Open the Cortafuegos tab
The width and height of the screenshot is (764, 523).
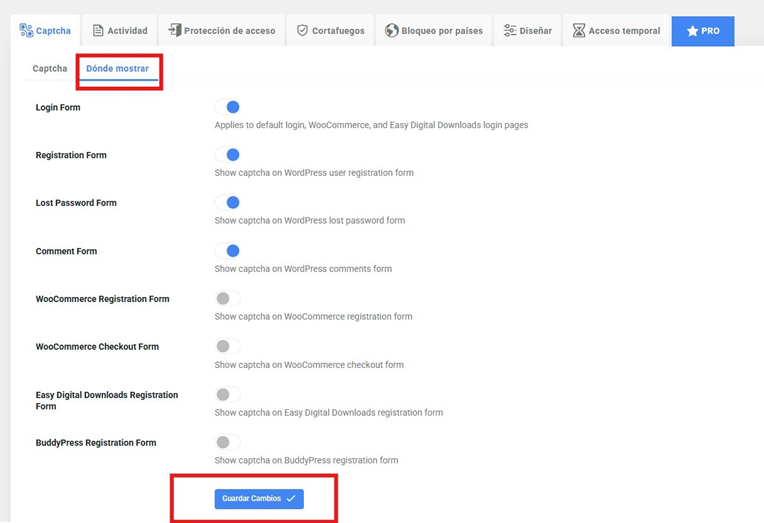330,30
